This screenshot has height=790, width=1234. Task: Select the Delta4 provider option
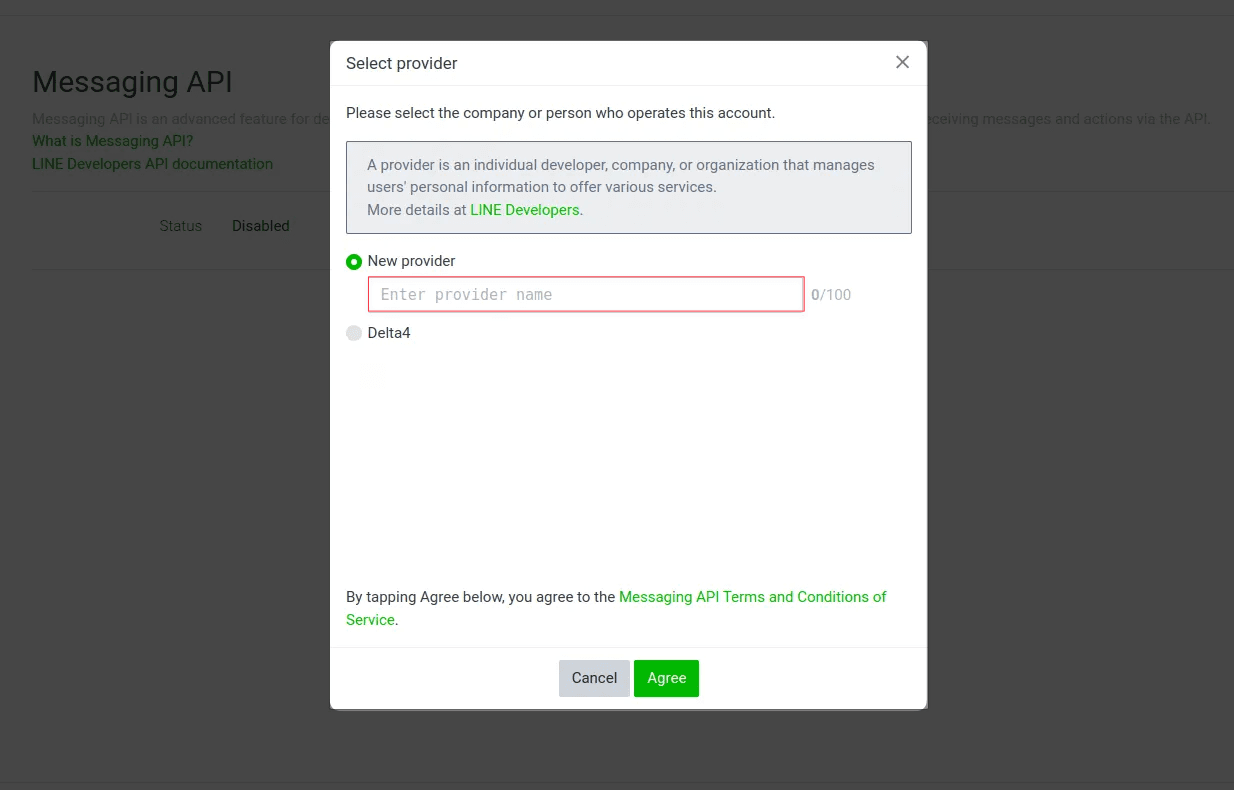click(353, 332)
